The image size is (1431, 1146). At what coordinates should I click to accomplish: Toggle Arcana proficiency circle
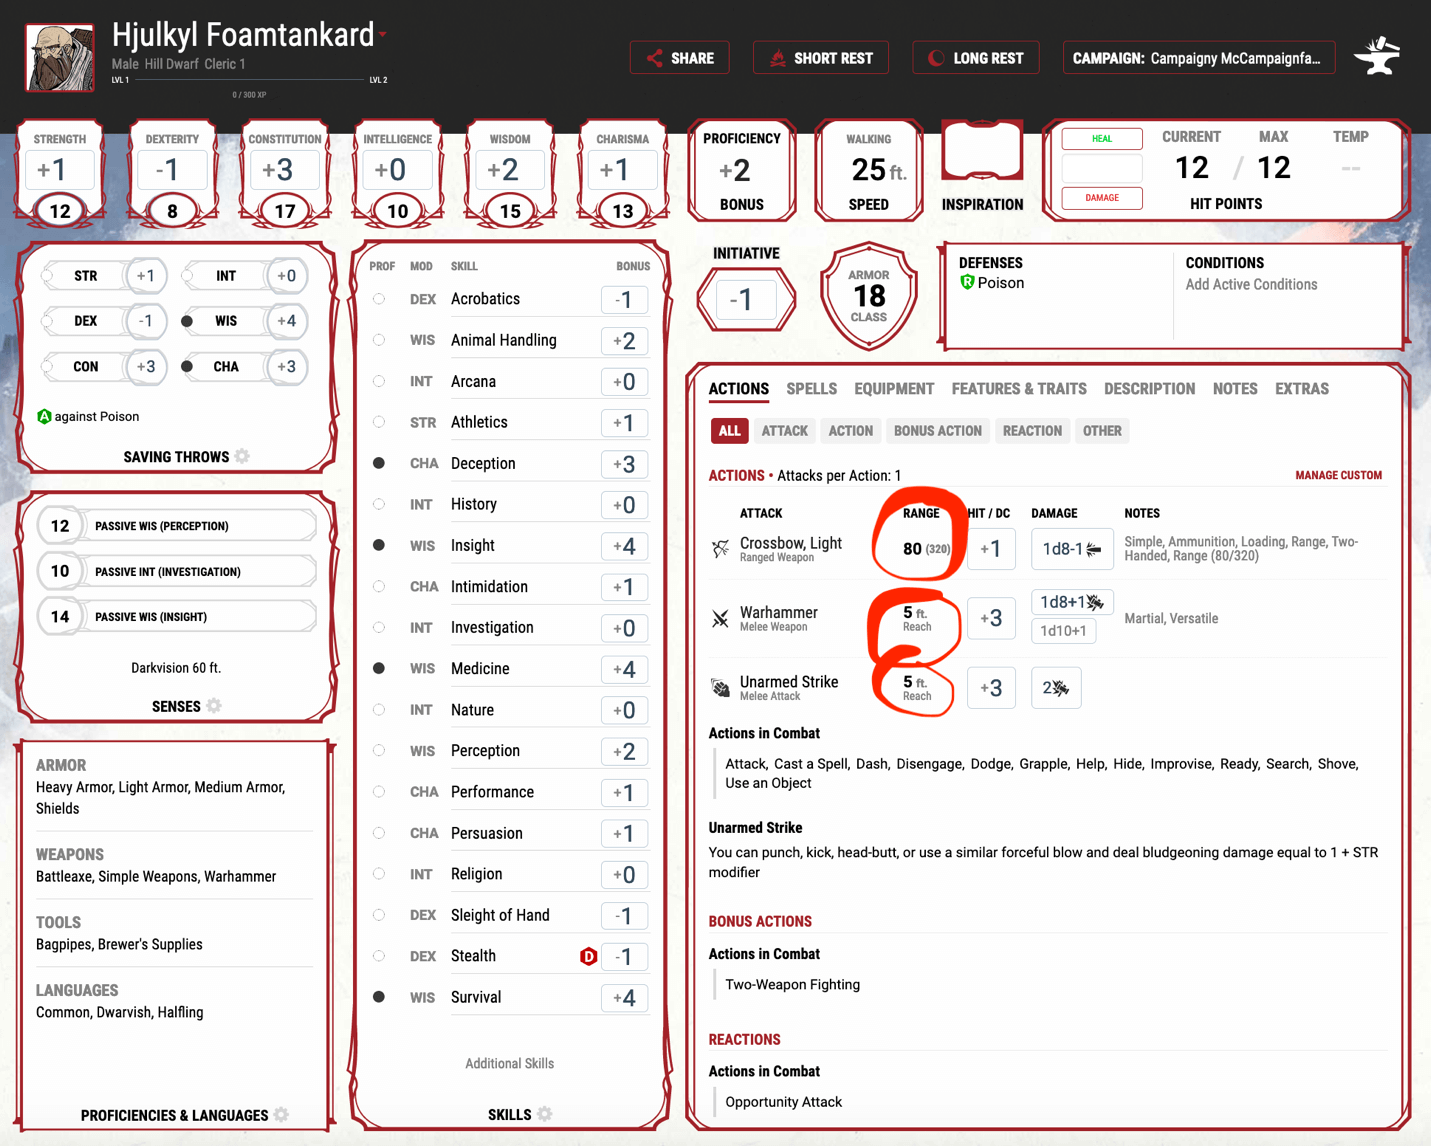coord(379,381)
